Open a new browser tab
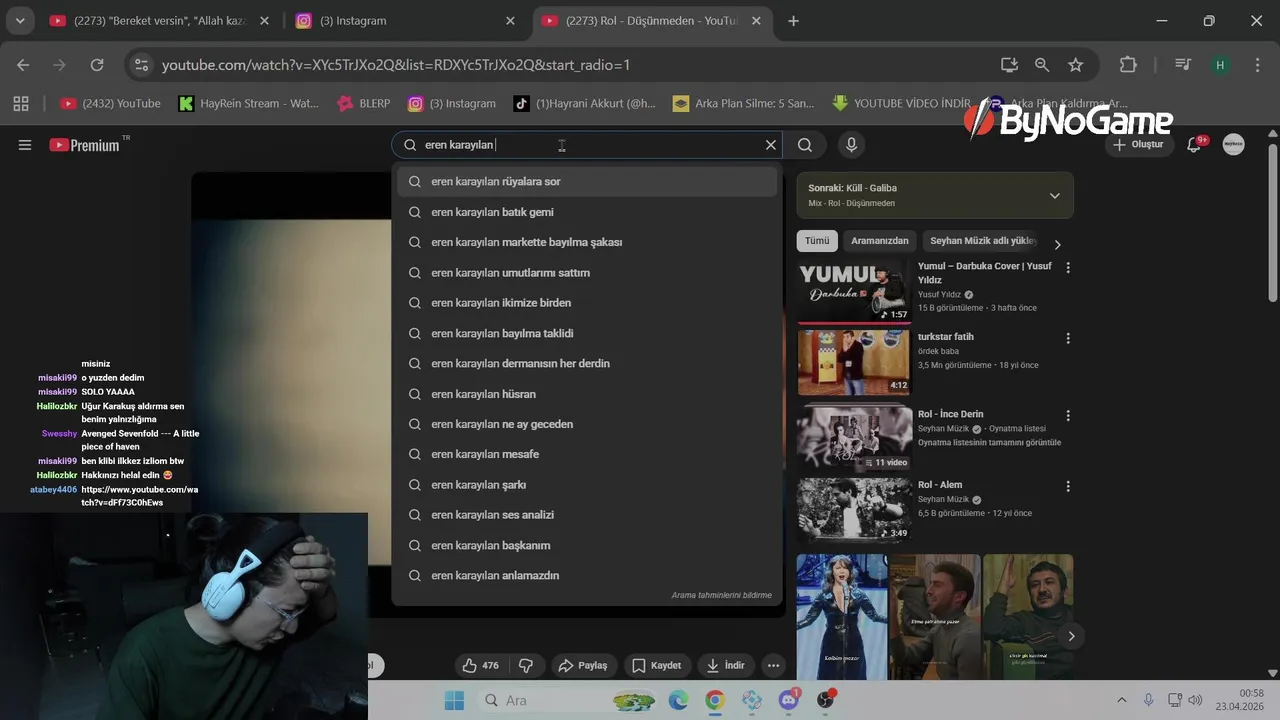The height and width of the screenshot is (720, 1280). pos(793,20)
